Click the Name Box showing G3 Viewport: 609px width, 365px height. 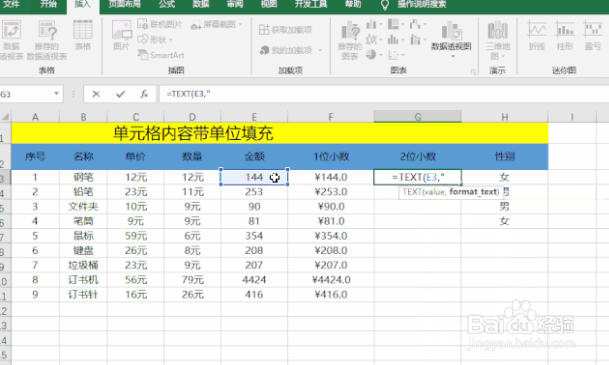click(25, 94)
